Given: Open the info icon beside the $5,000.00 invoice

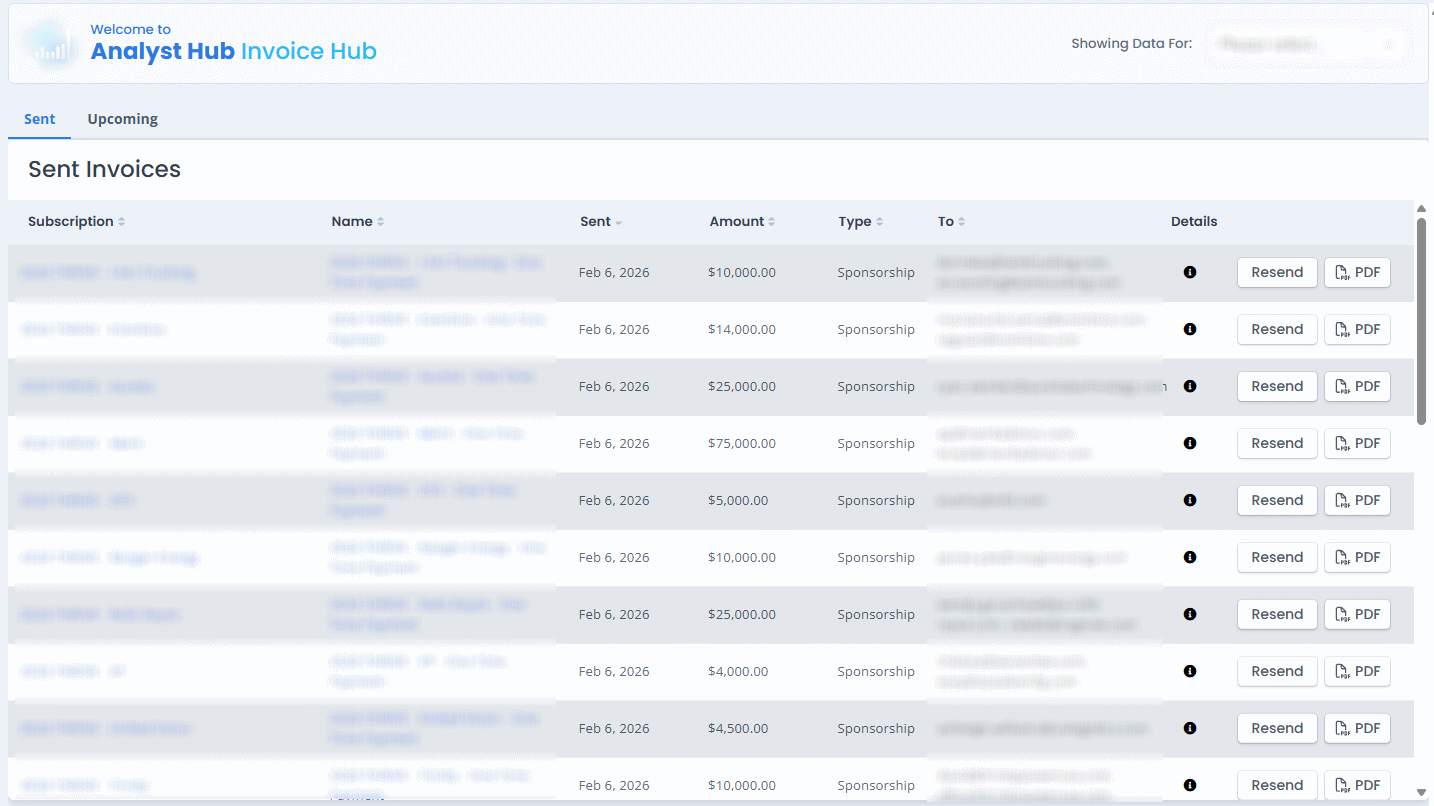Looking at the screenshot, I should click(1190, 500).
